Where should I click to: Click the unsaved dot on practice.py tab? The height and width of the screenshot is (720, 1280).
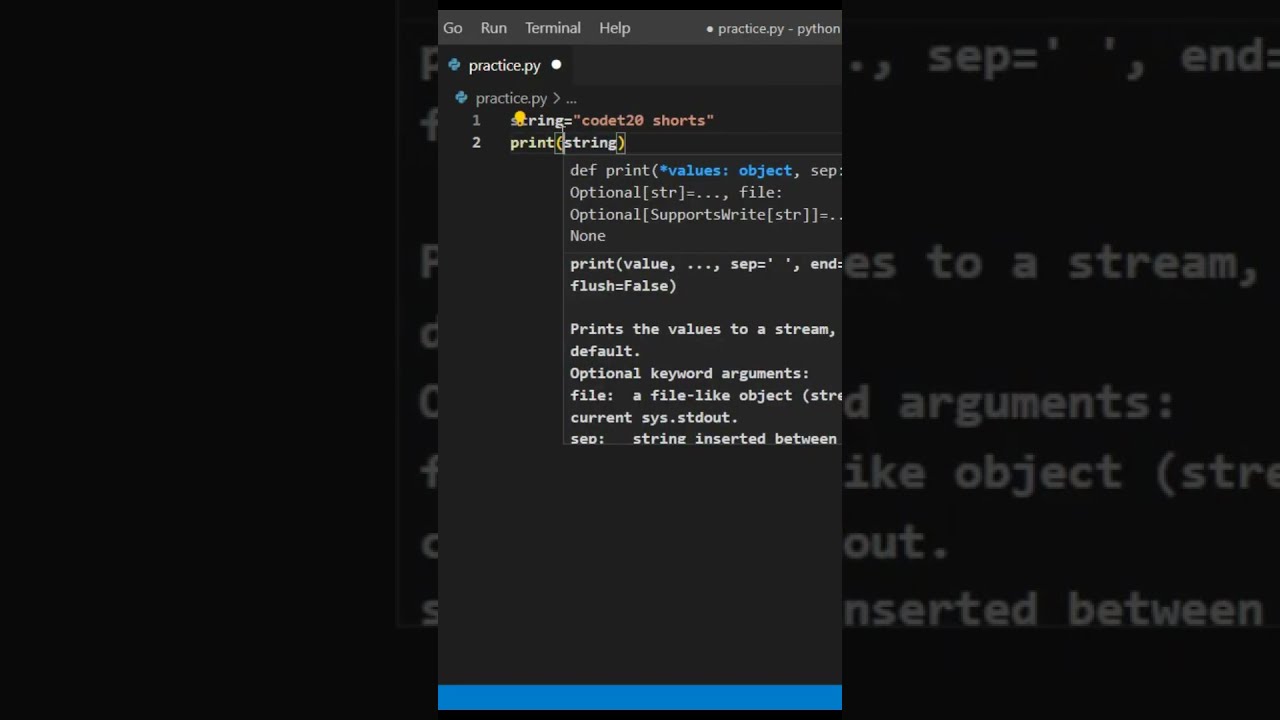(556, 65)
